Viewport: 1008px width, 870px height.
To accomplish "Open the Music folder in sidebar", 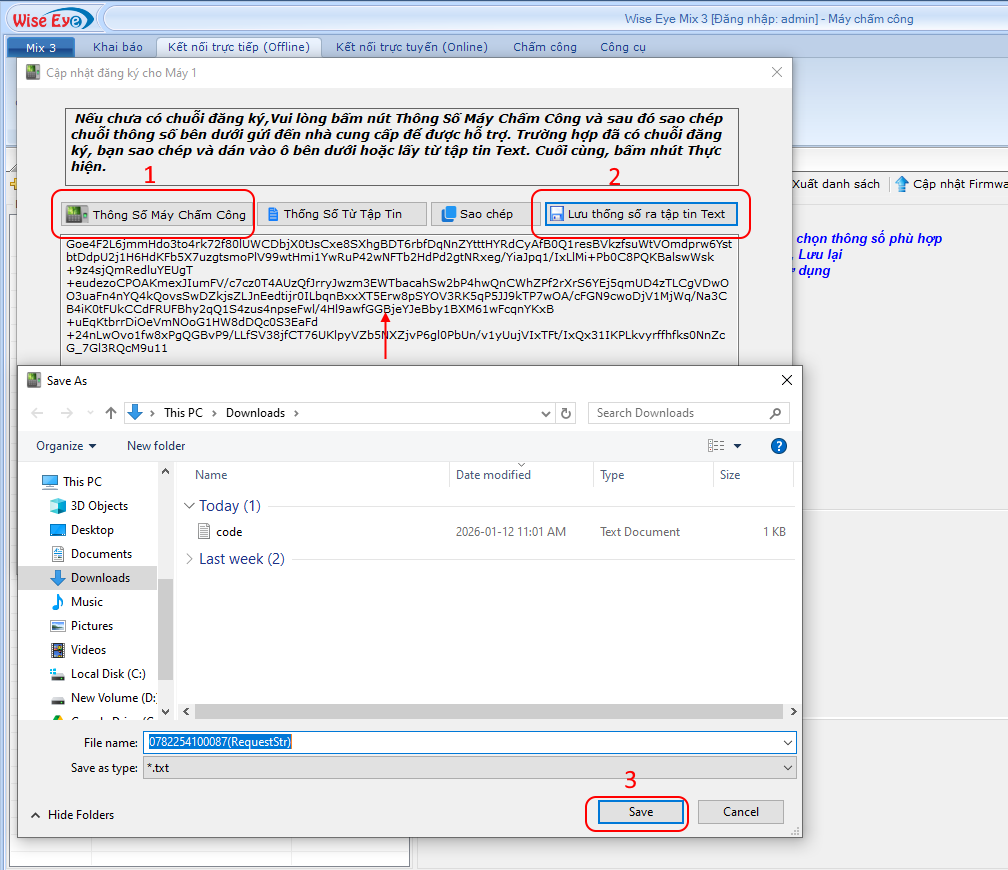I will 86,602.
